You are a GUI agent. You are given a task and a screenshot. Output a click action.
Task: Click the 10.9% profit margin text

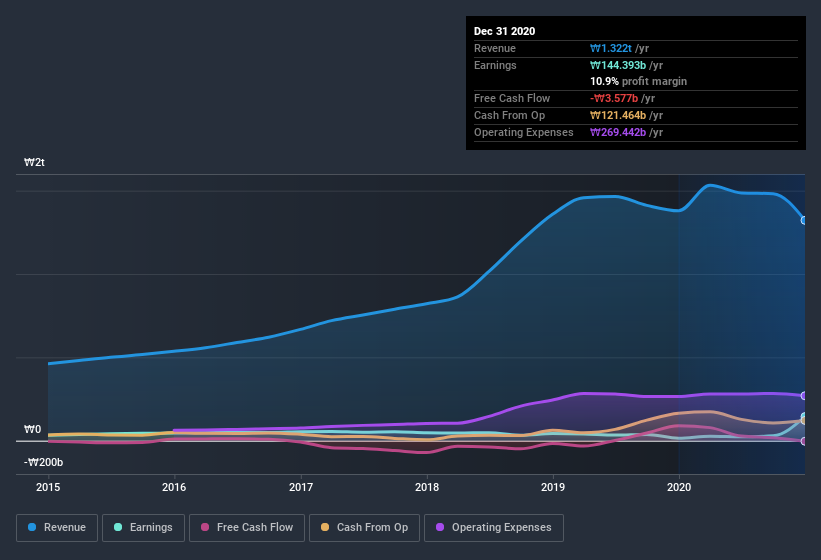click(638, 81)
